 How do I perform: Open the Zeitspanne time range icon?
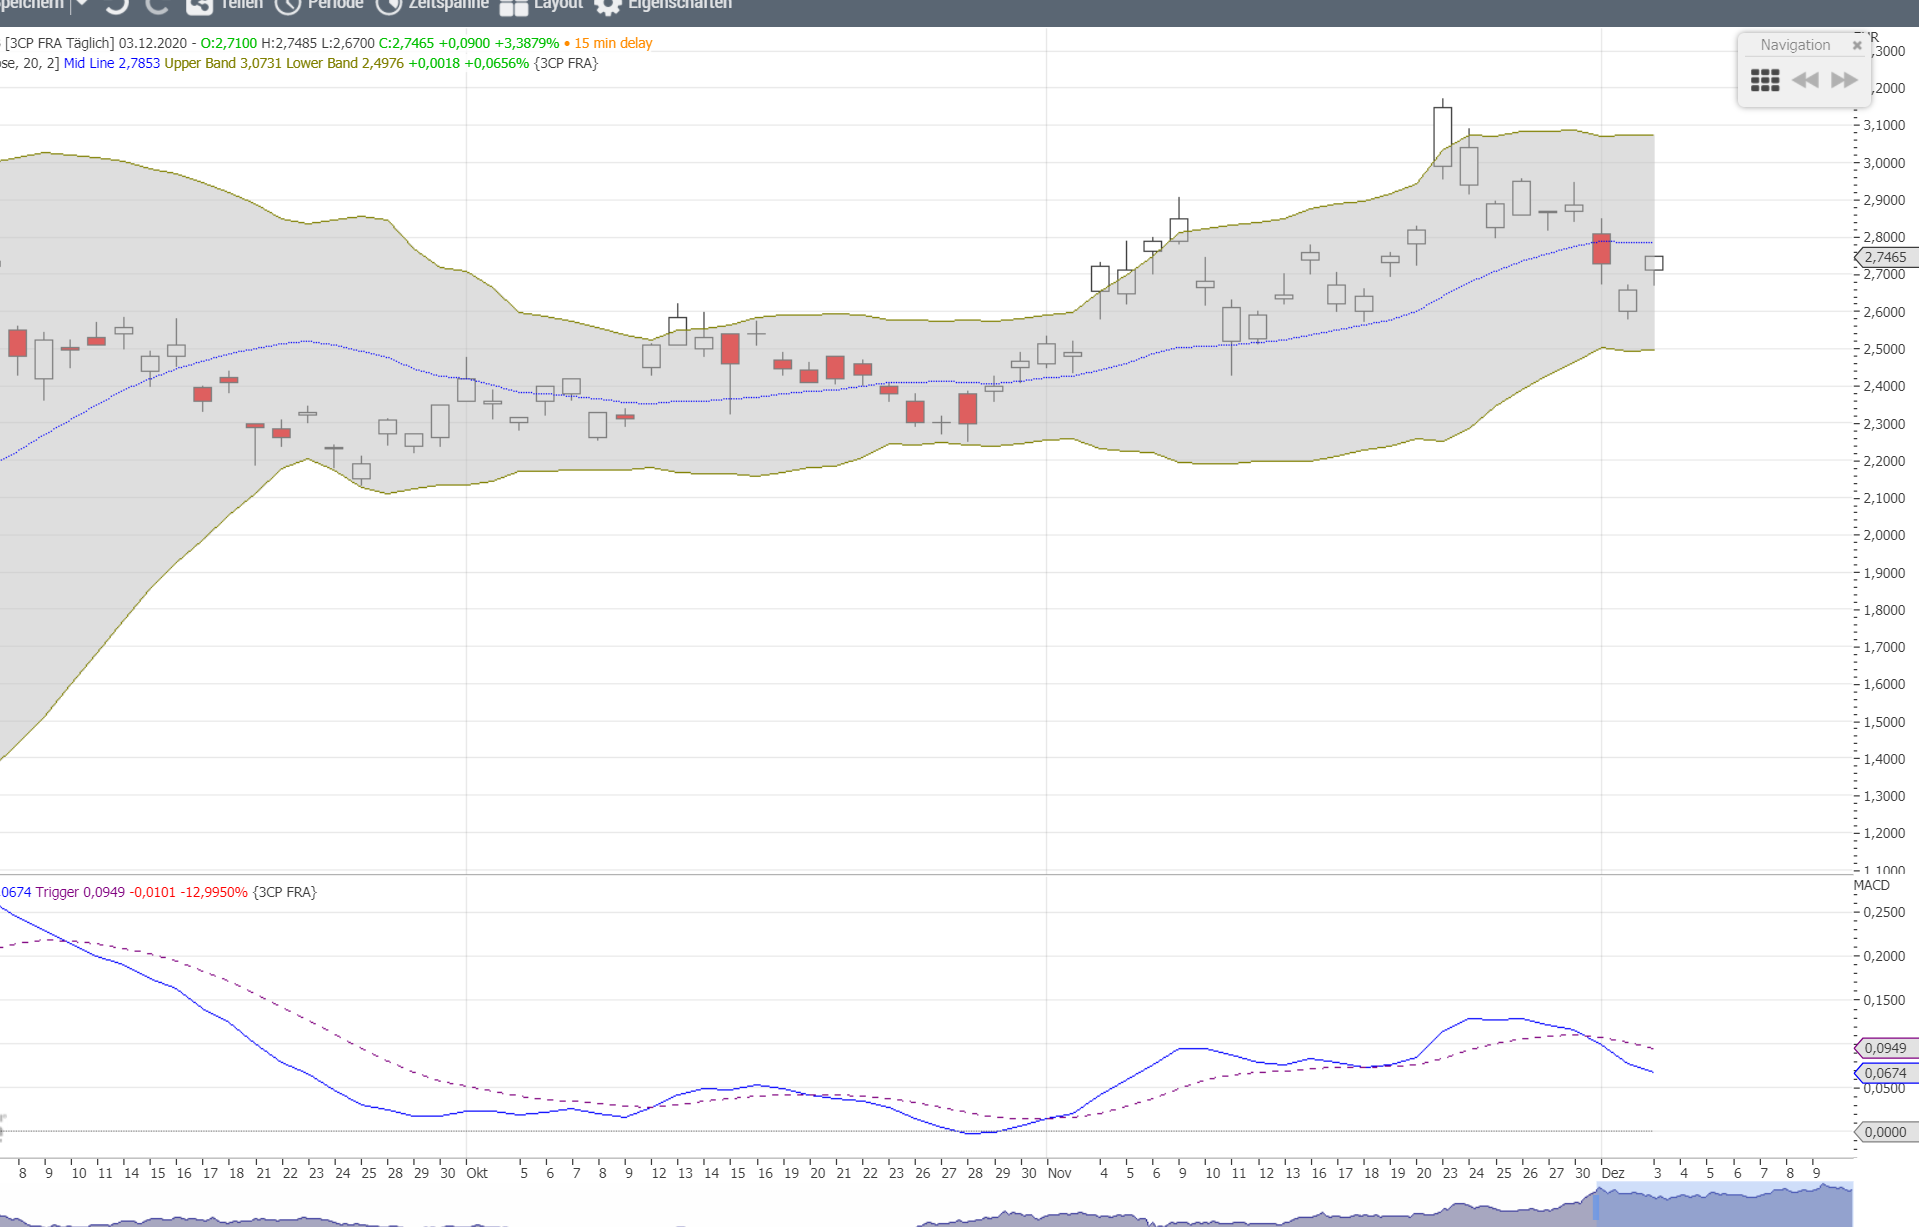388,6
